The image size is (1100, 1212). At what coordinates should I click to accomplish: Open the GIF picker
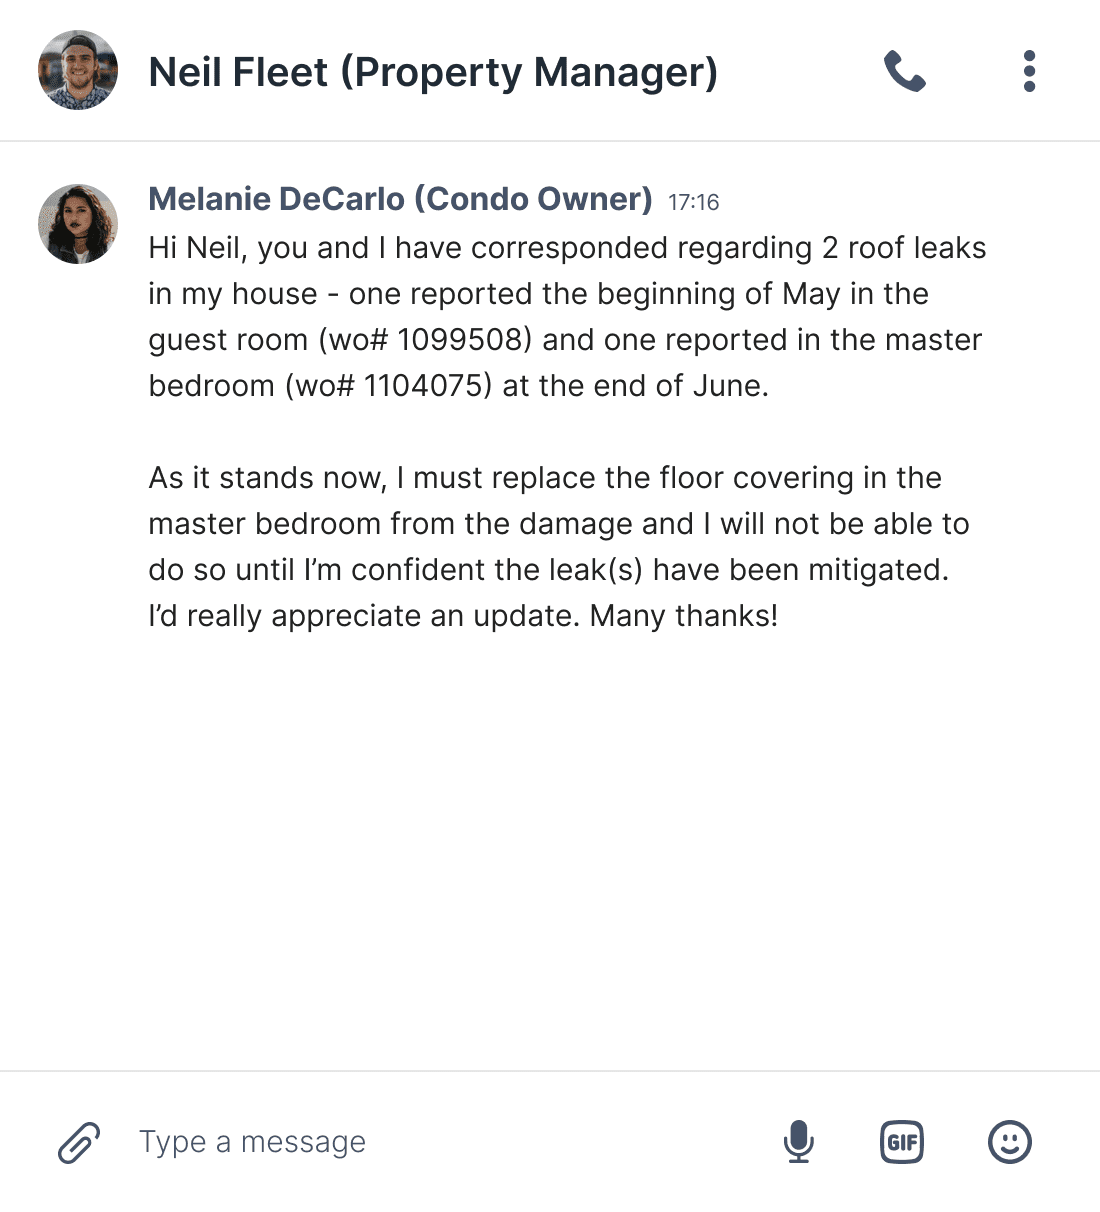[x=902, y=1142]
